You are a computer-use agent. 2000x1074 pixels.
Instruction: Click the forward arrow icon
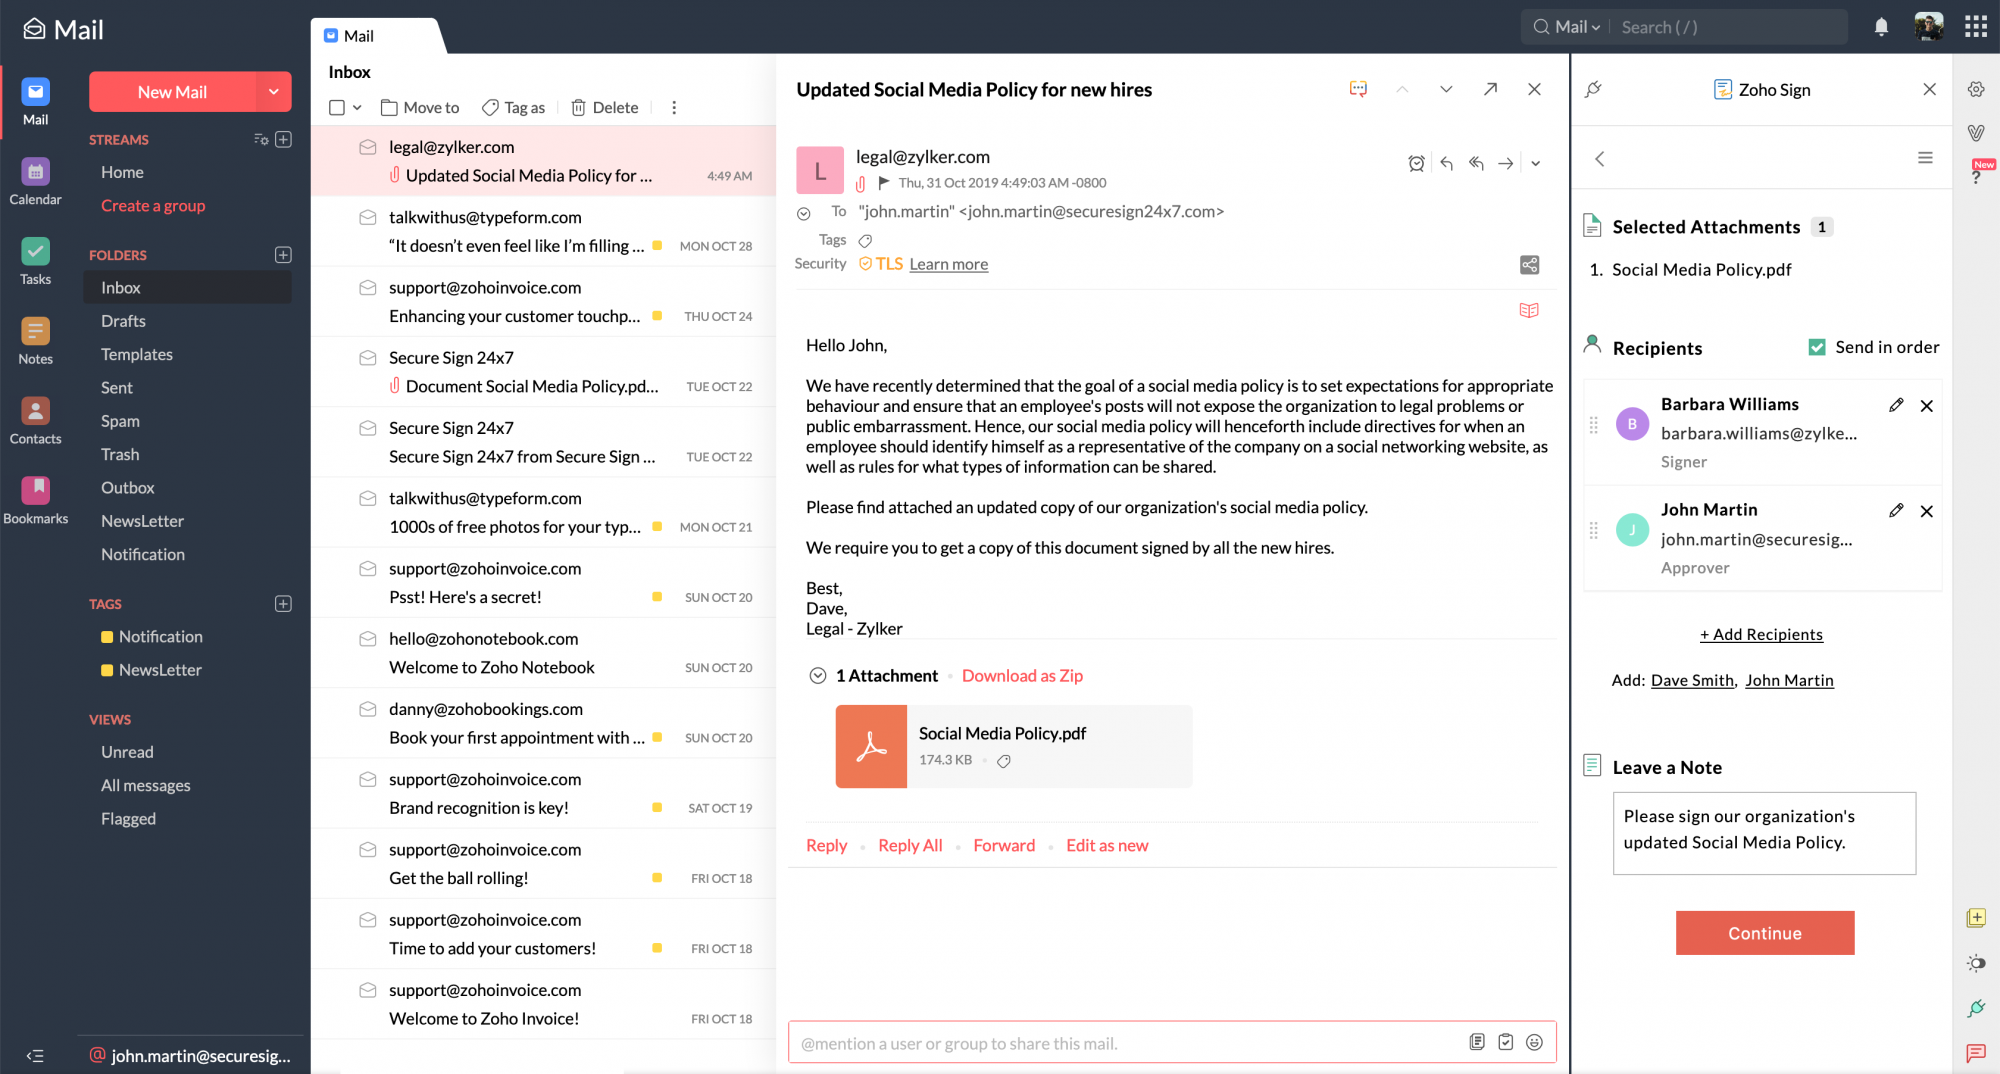pos(1505,164)
